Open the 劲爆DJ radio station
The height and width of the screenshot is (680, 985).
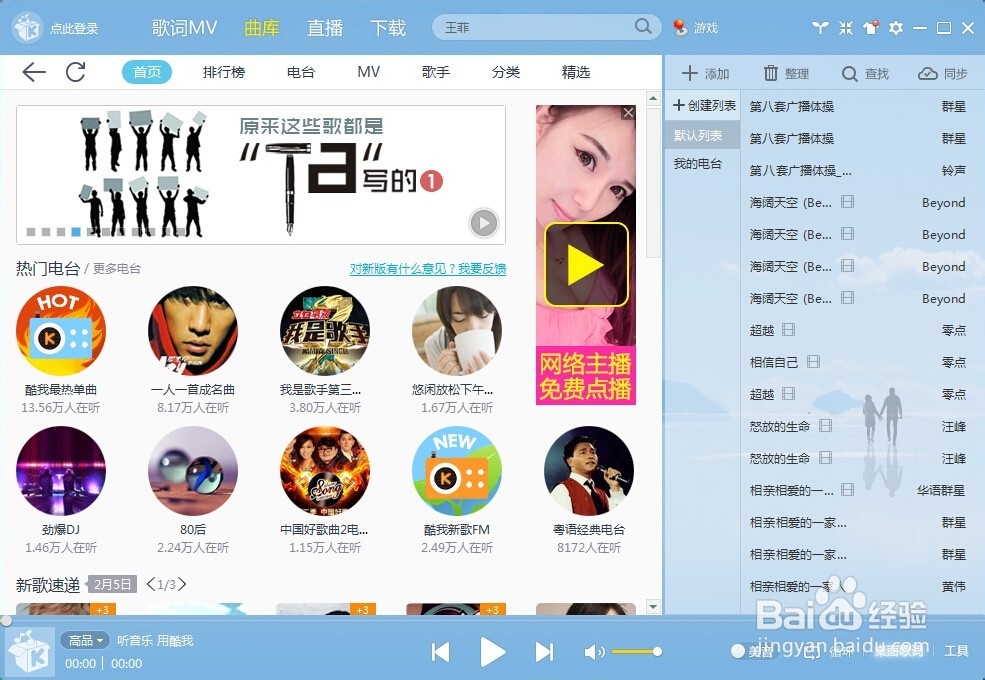61,471
